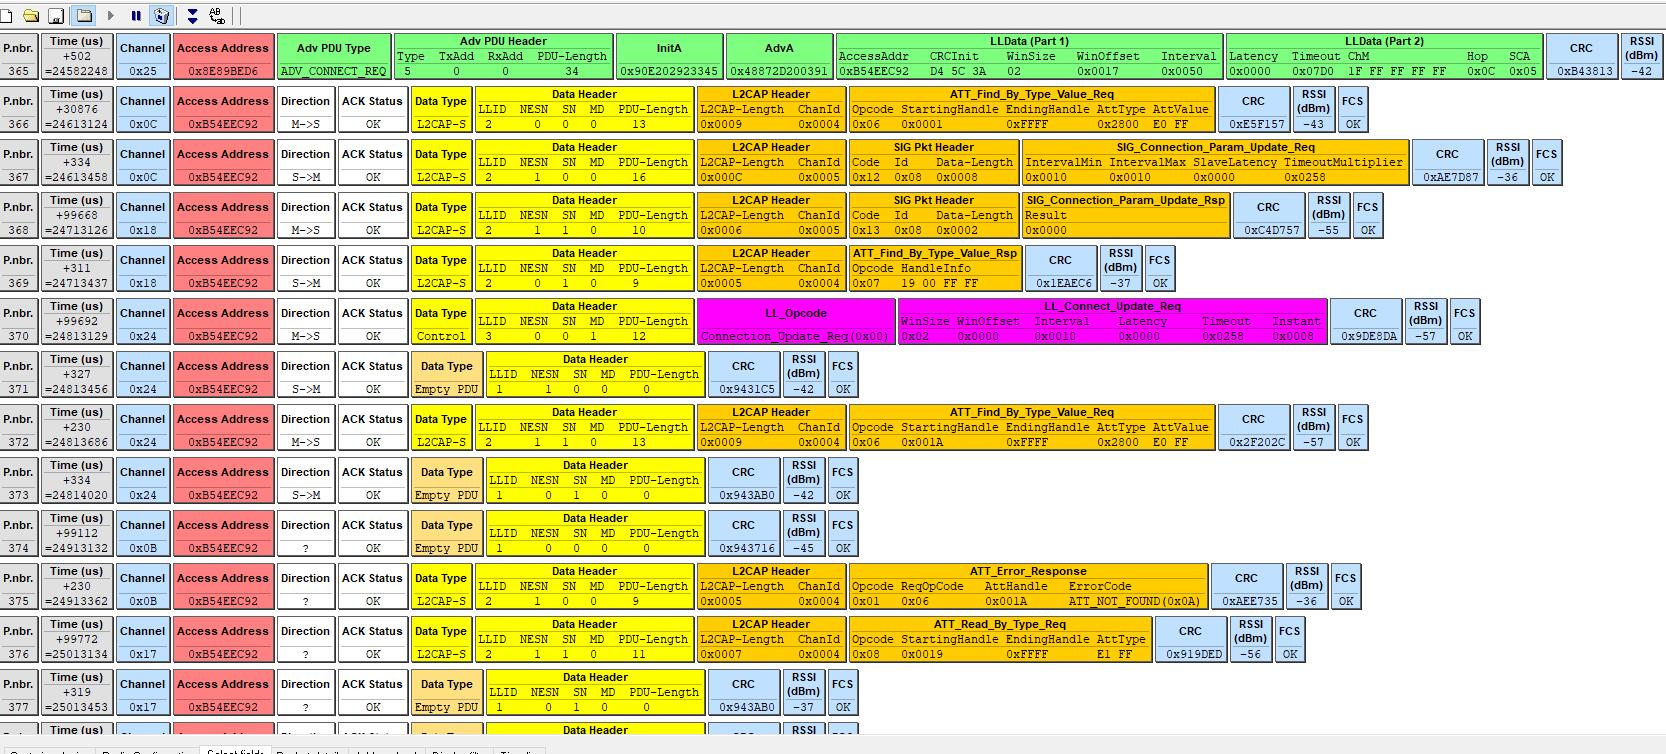Toggle the highlighted folder toolbar button
The width and height of the screenshot is (1666, 754).
(x=84, y=16)
